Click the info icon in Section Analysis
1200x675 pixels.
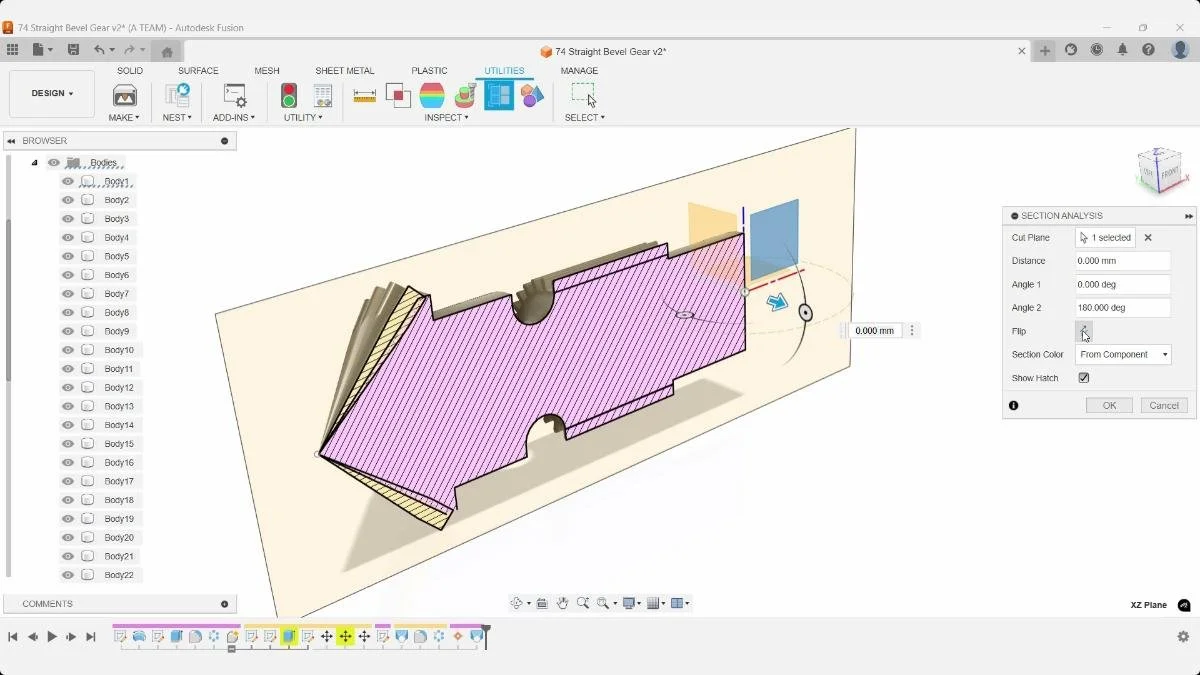pyautogui.click(x=1014, y=406)
